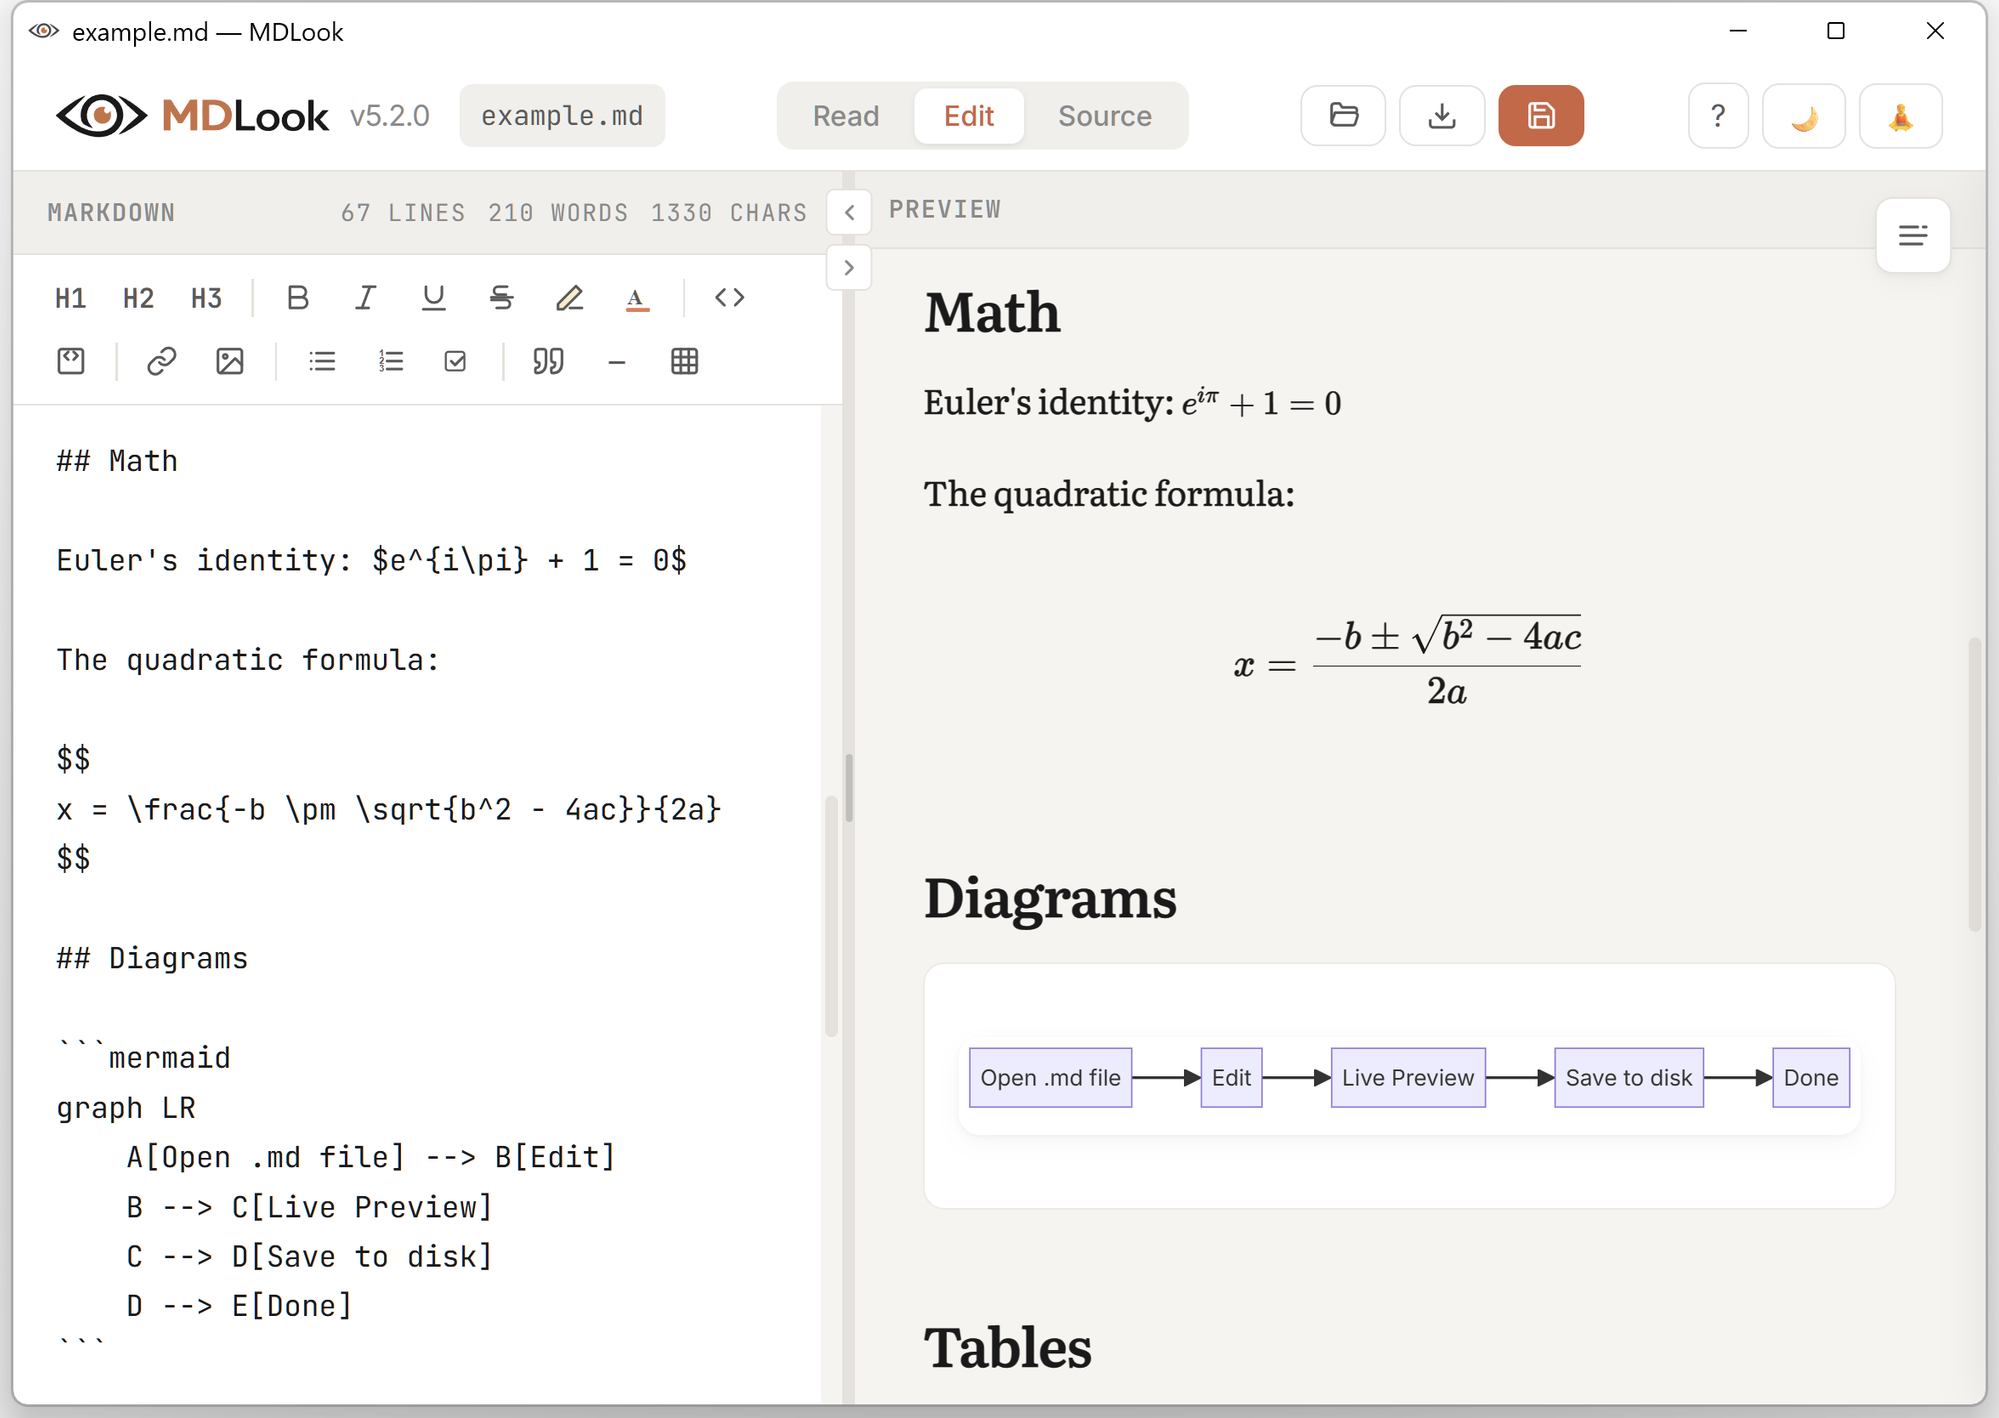This screenshot has width=1999, height=1418.
Task: Open a file with the folder icon
Action: pyautogui.click(x=1343, y=116)
